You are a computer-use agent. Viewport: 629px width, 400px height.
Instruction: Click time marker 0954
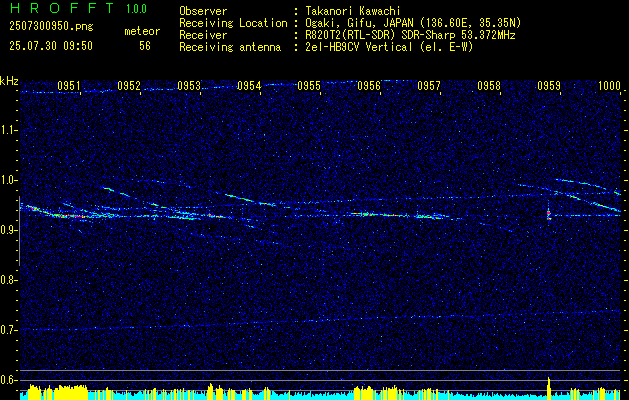pos(249,85)
